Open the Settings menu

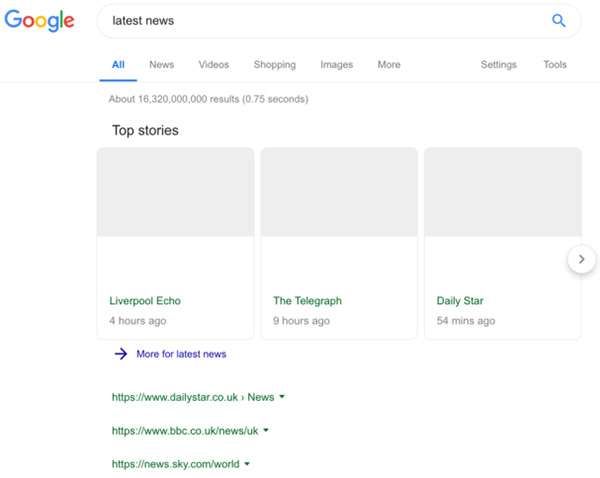[498, 65]
